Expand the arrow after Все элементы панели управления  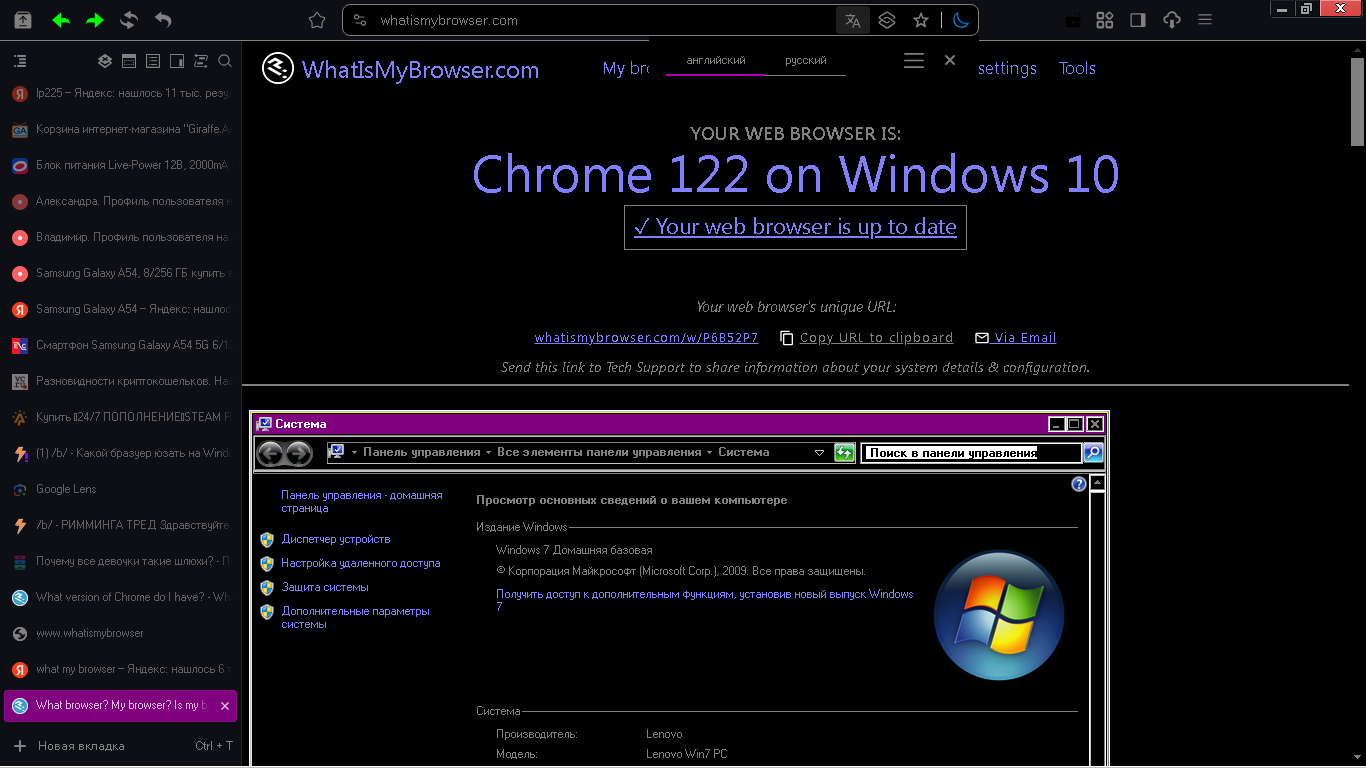(x=710, y=453)
